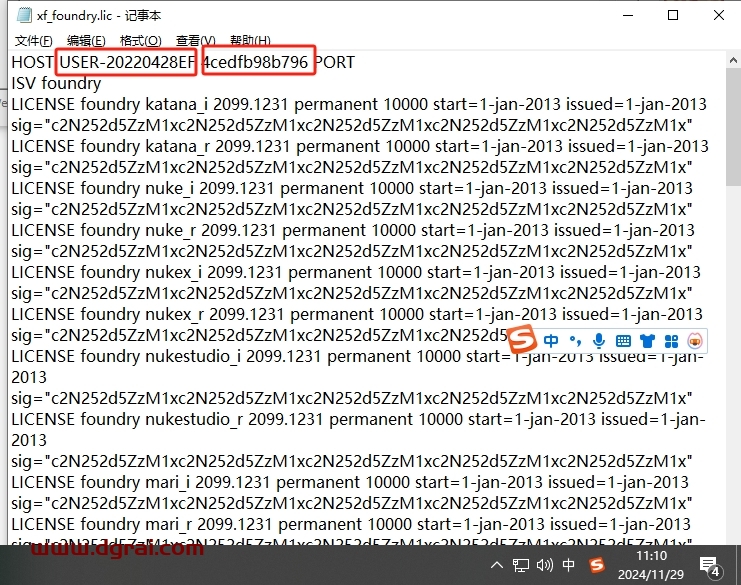Image resolution: width=741 pixels, height=585 pixels.
Task: Open the soft keyboard icon on the Sogou bar
Action: (x=623, y=341)
